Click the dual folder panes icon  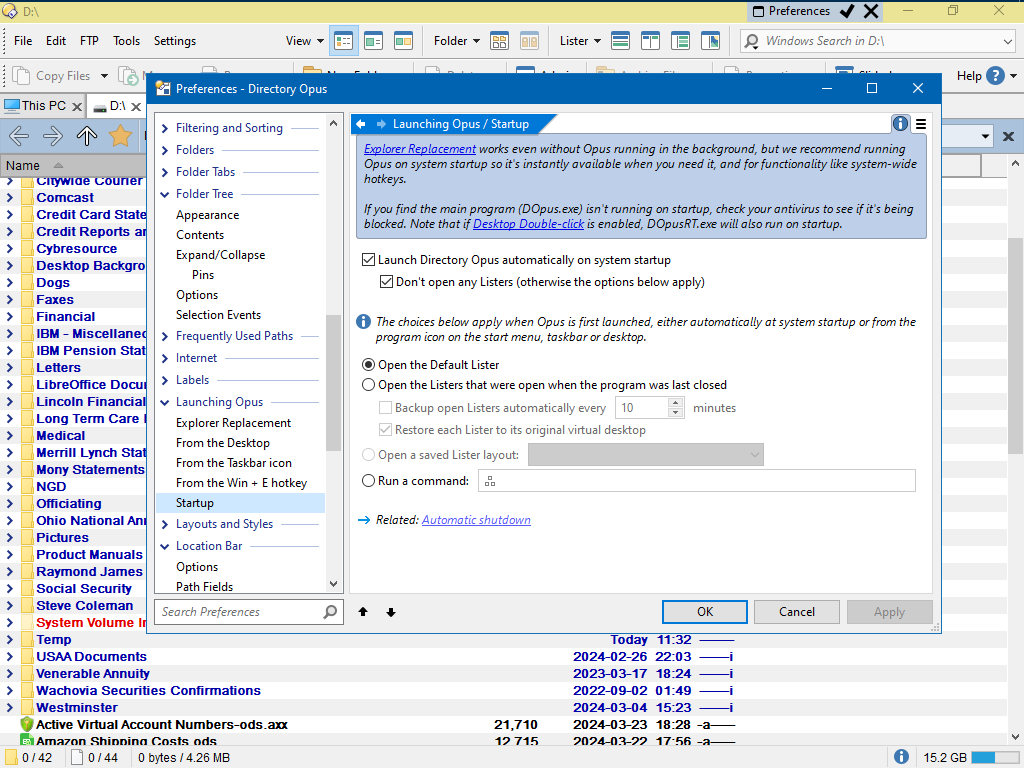530,41
